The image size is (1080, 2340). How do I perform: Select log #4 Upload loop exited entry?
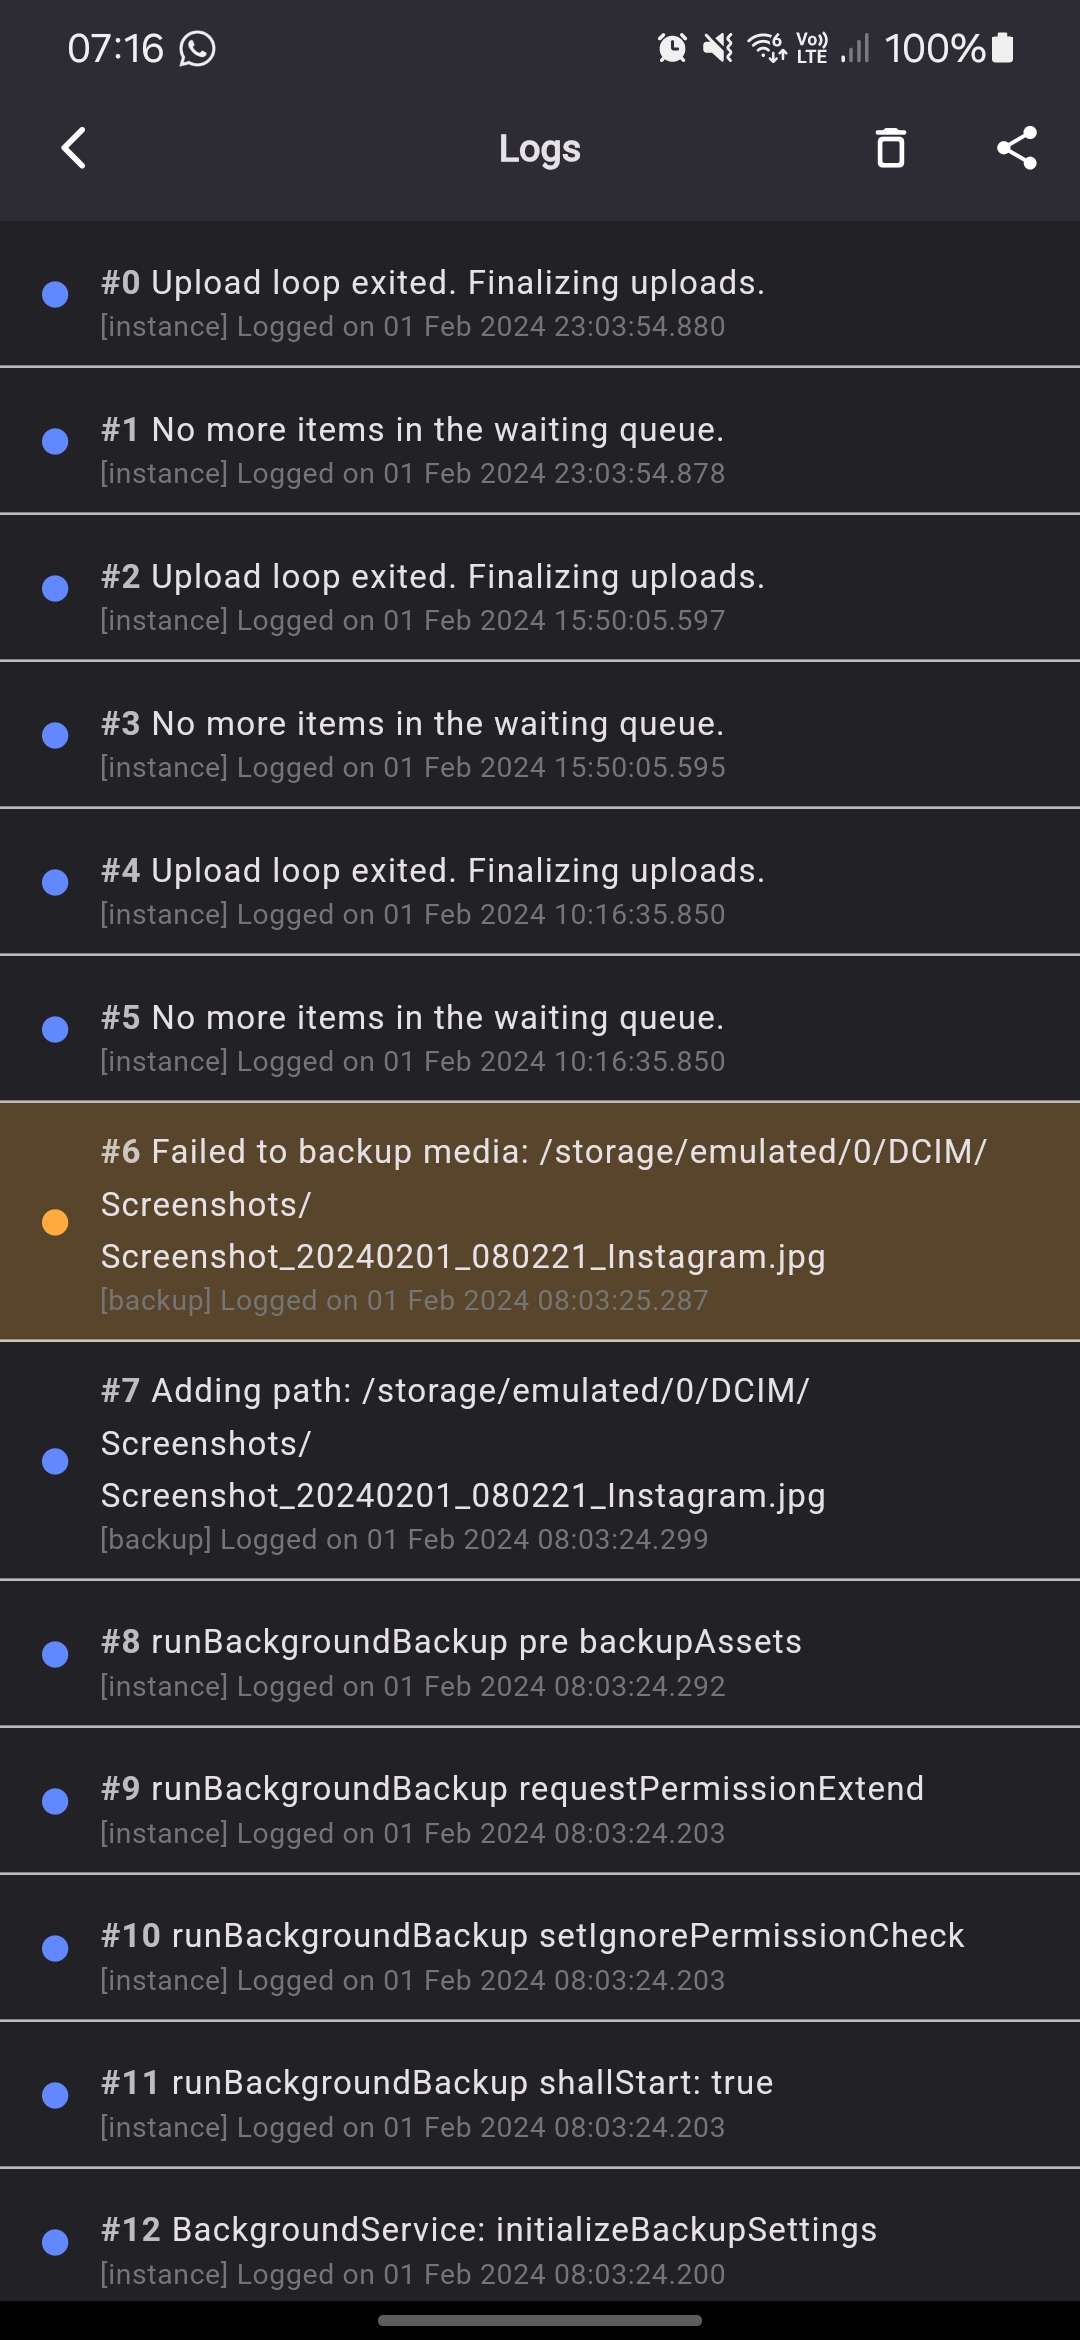540,882
